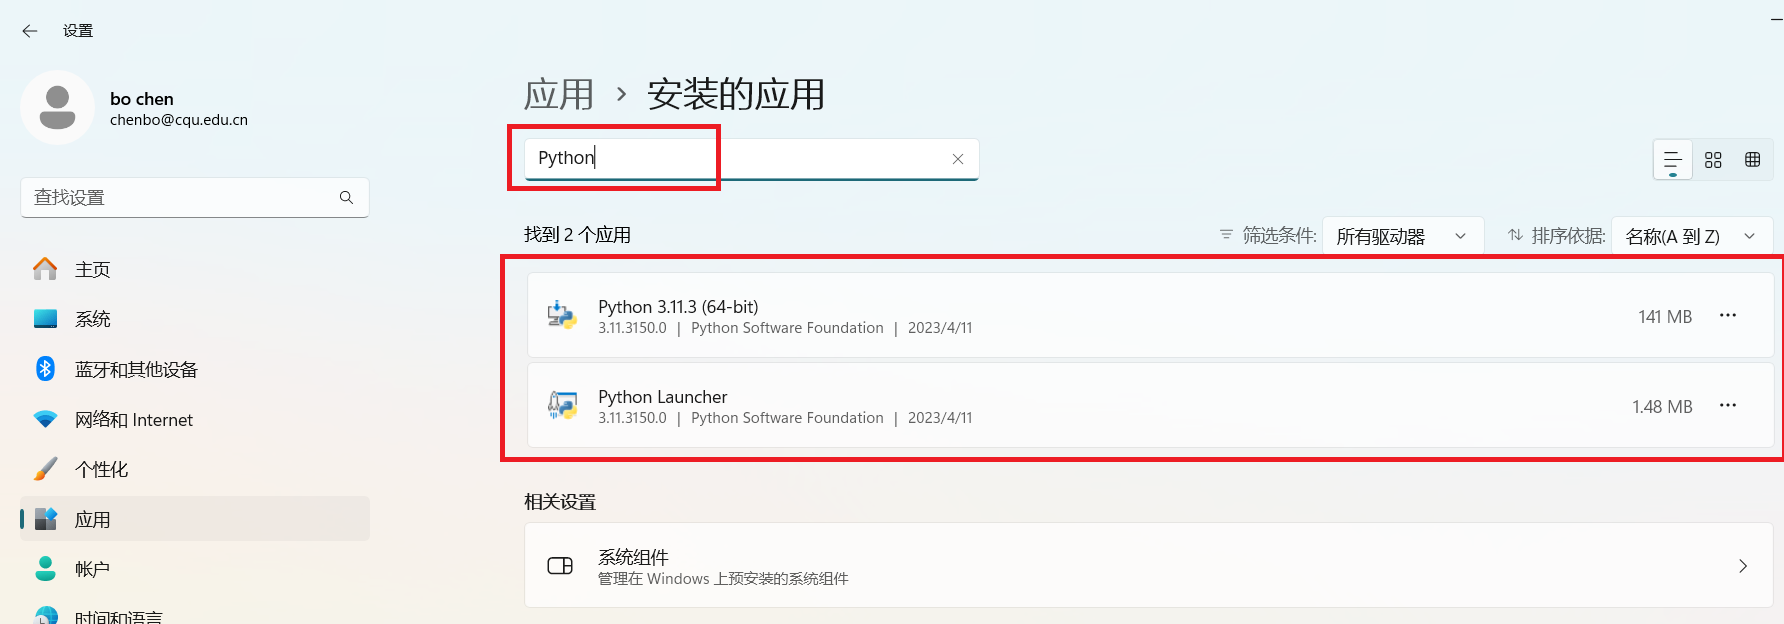The width and height of the screenshot is (1784, 624).
Task: Open more options for Python 3.11.3
Action: point(1728,316)
